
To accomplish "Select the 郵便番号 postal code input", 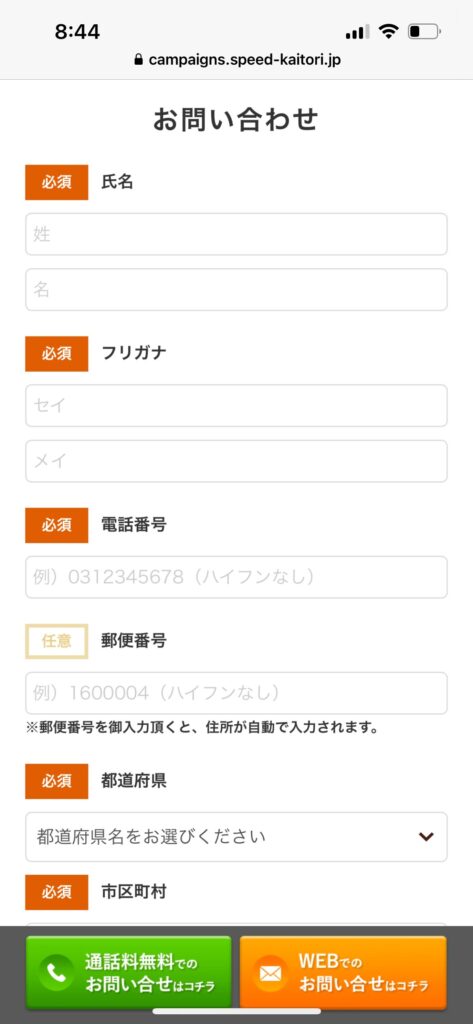I will [236, 693].
